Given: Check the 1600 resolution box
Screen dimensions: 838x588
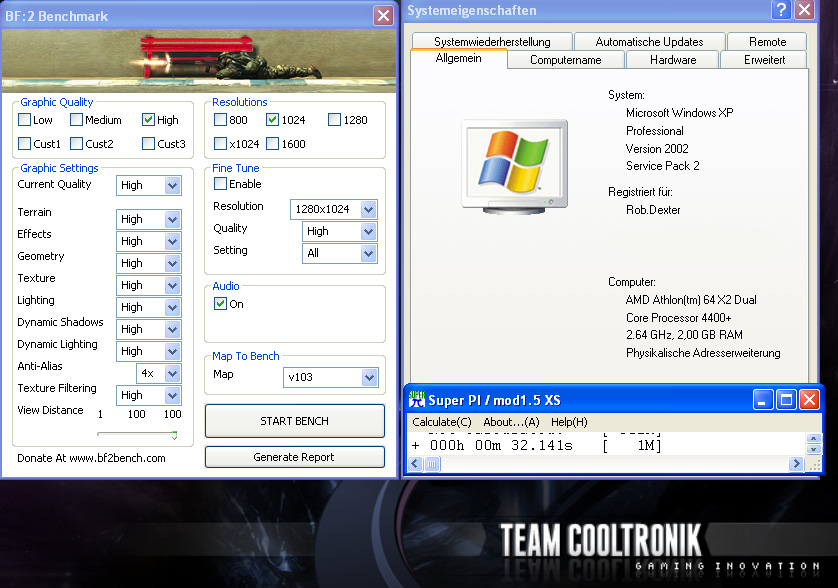Looking at the screenshot, I should pyautogui.click(x=273, y=143).
